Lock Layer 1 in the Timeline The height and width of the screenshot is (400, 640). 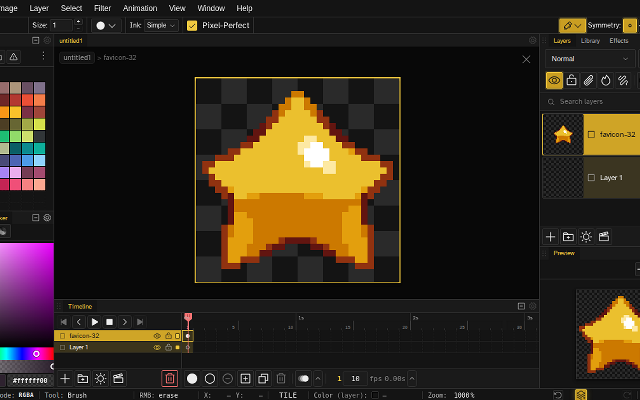168,347
